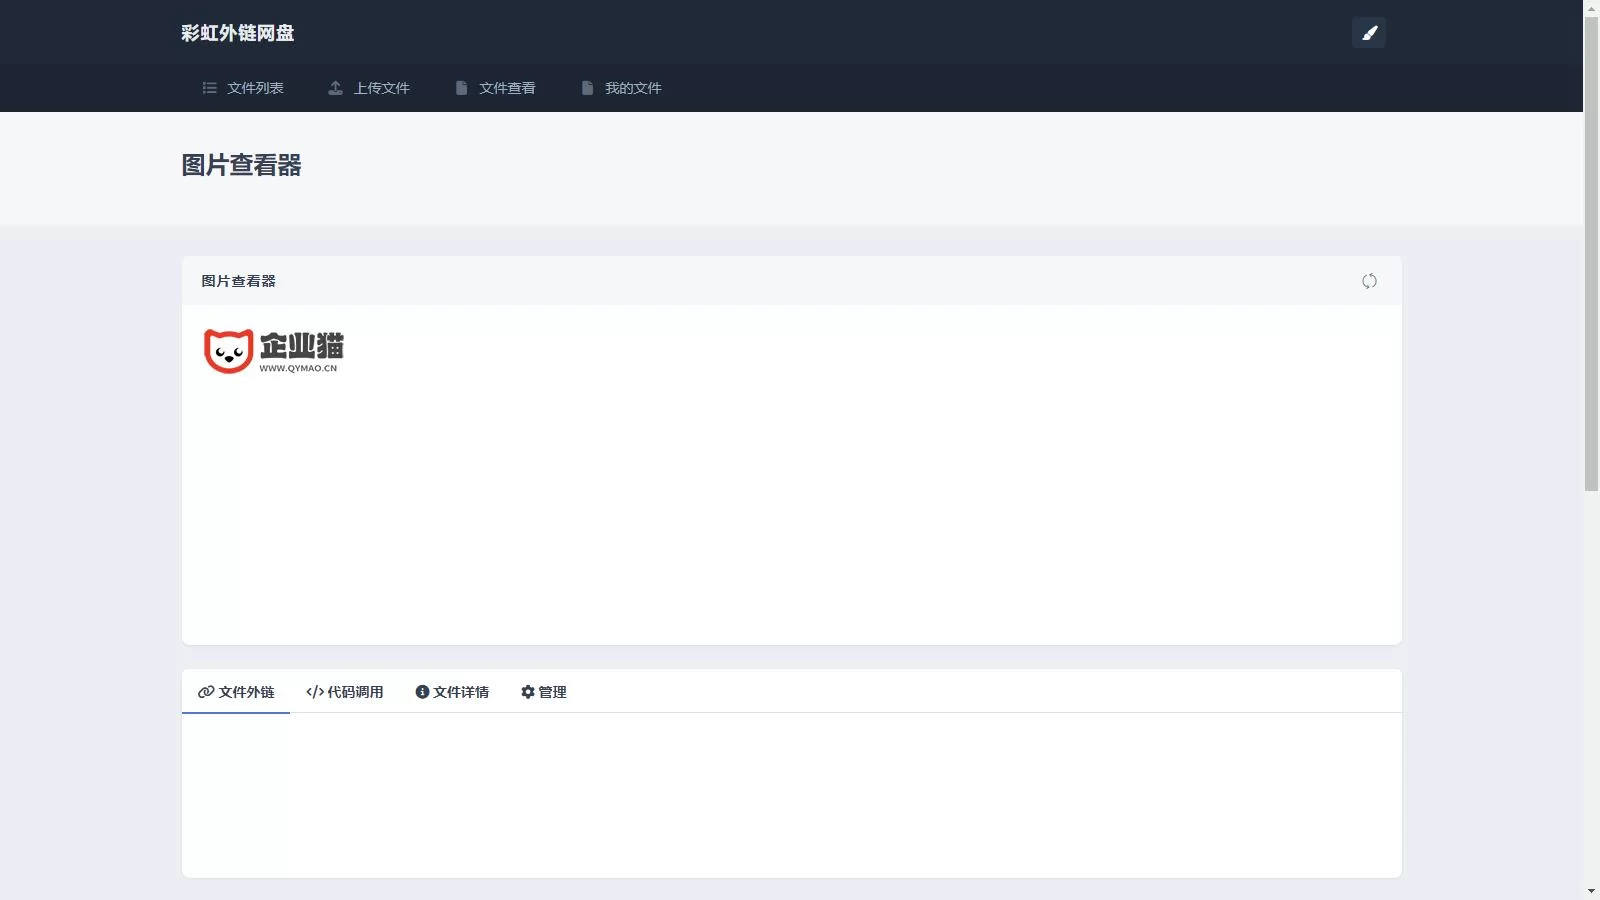Viewport: 1600px width, 900px height.
Task: Click the document icon beside 我的文件
Action: pos(587,88)
